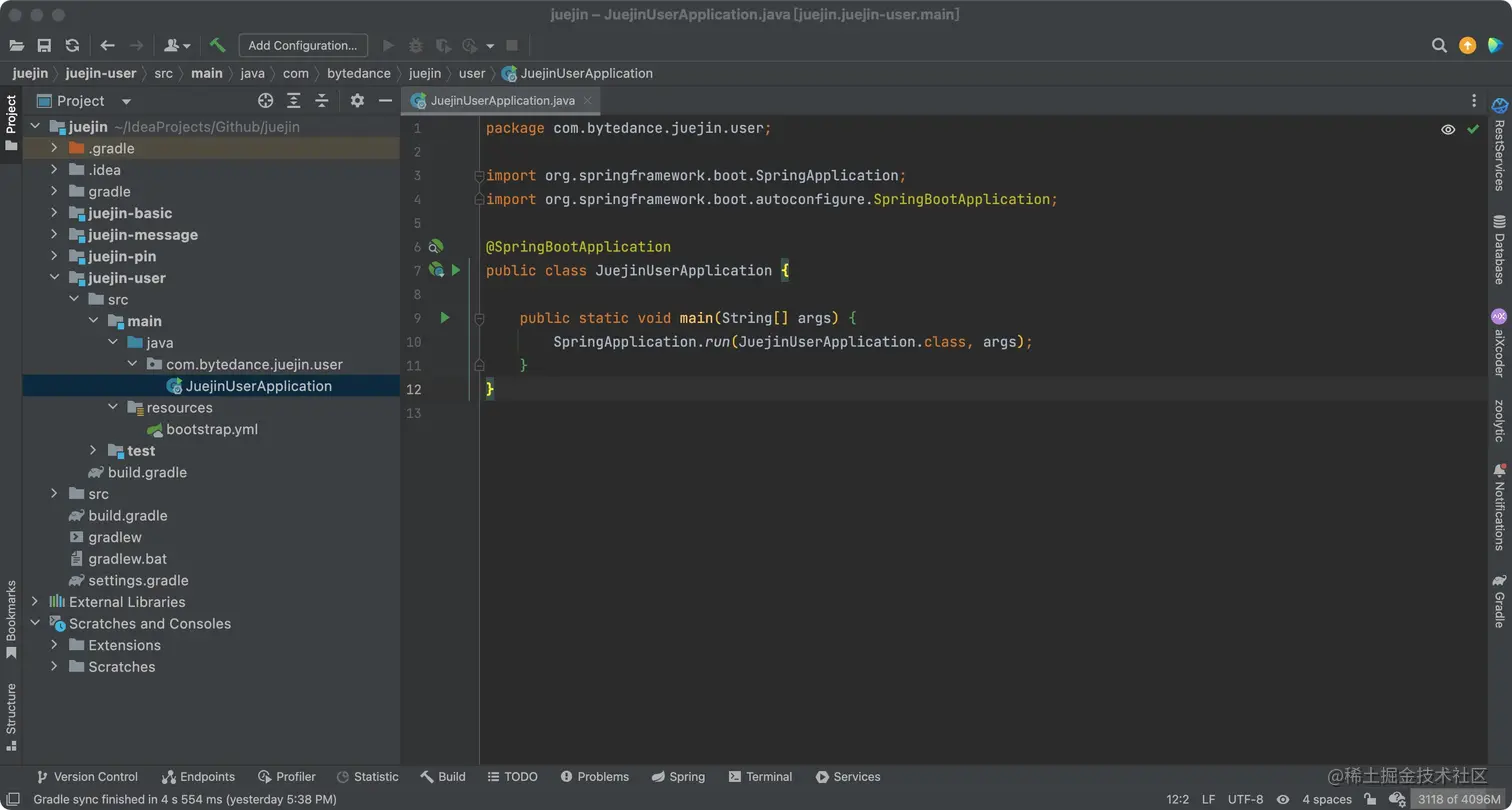Select opened file with crosshair icon
This screenshot has width=1512, height=810.
(265, 100)
